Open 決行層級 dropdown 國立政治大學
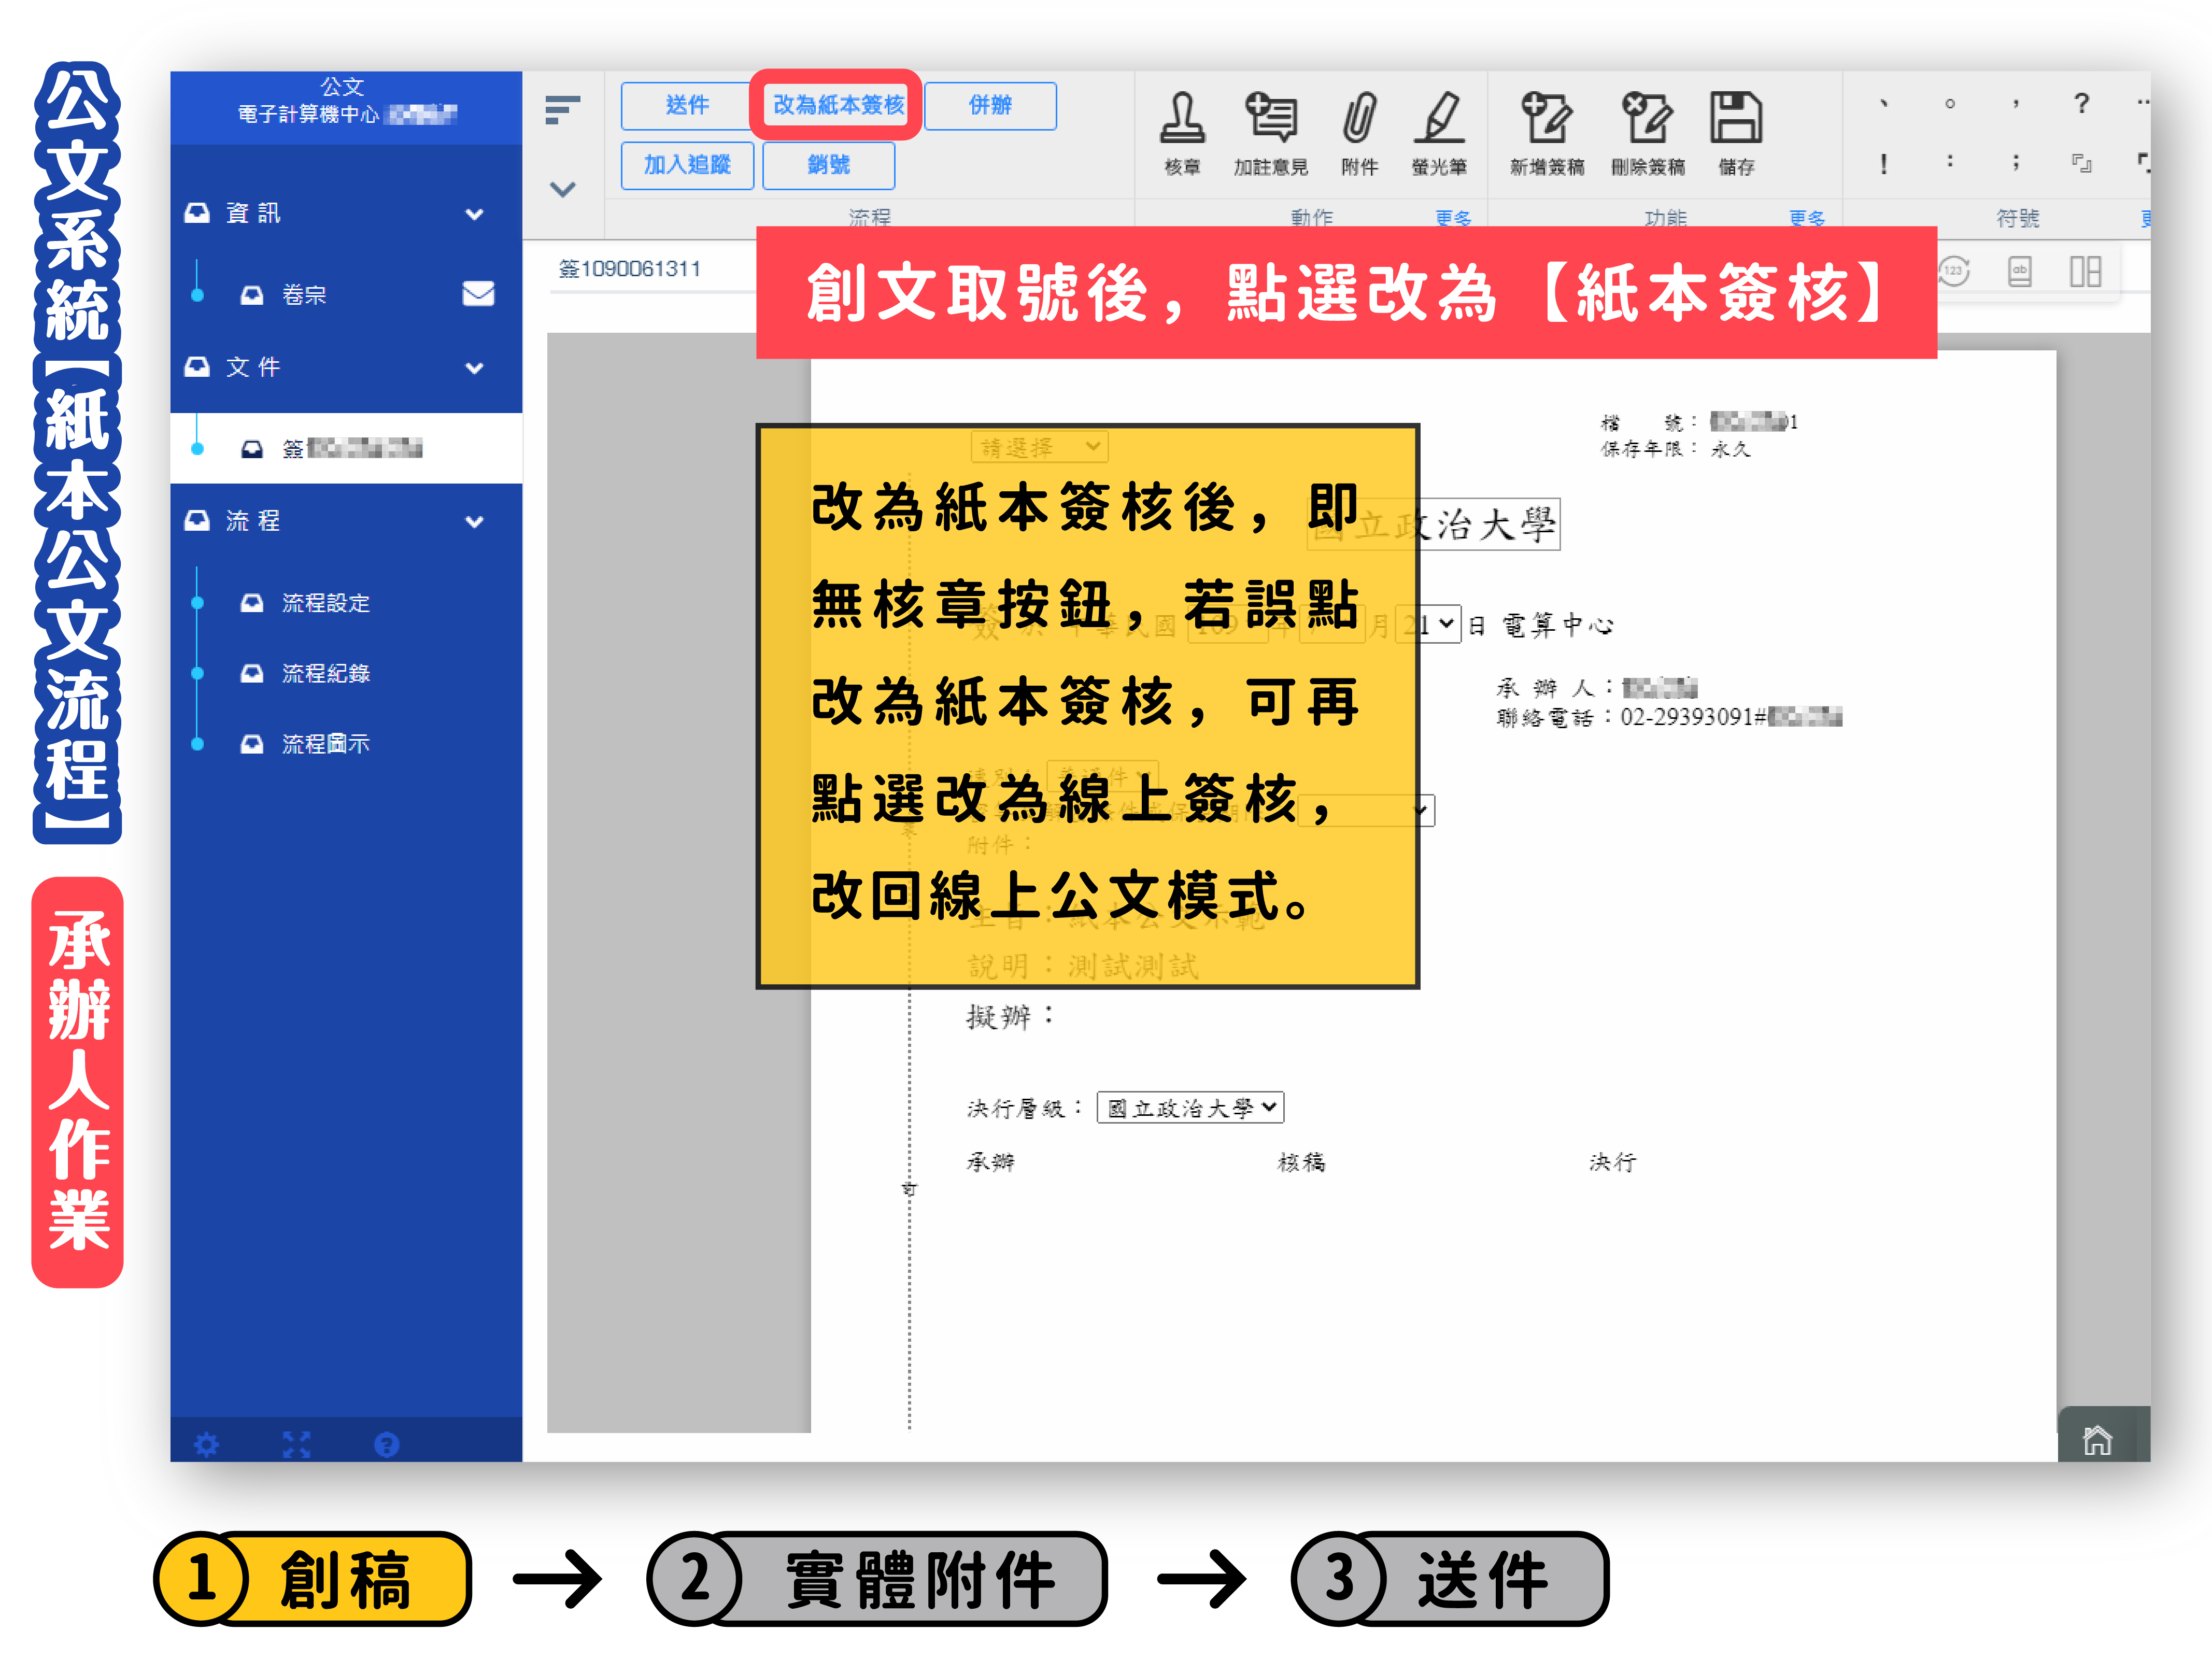The image size is (2212, 1659). coord(1190,1107)
